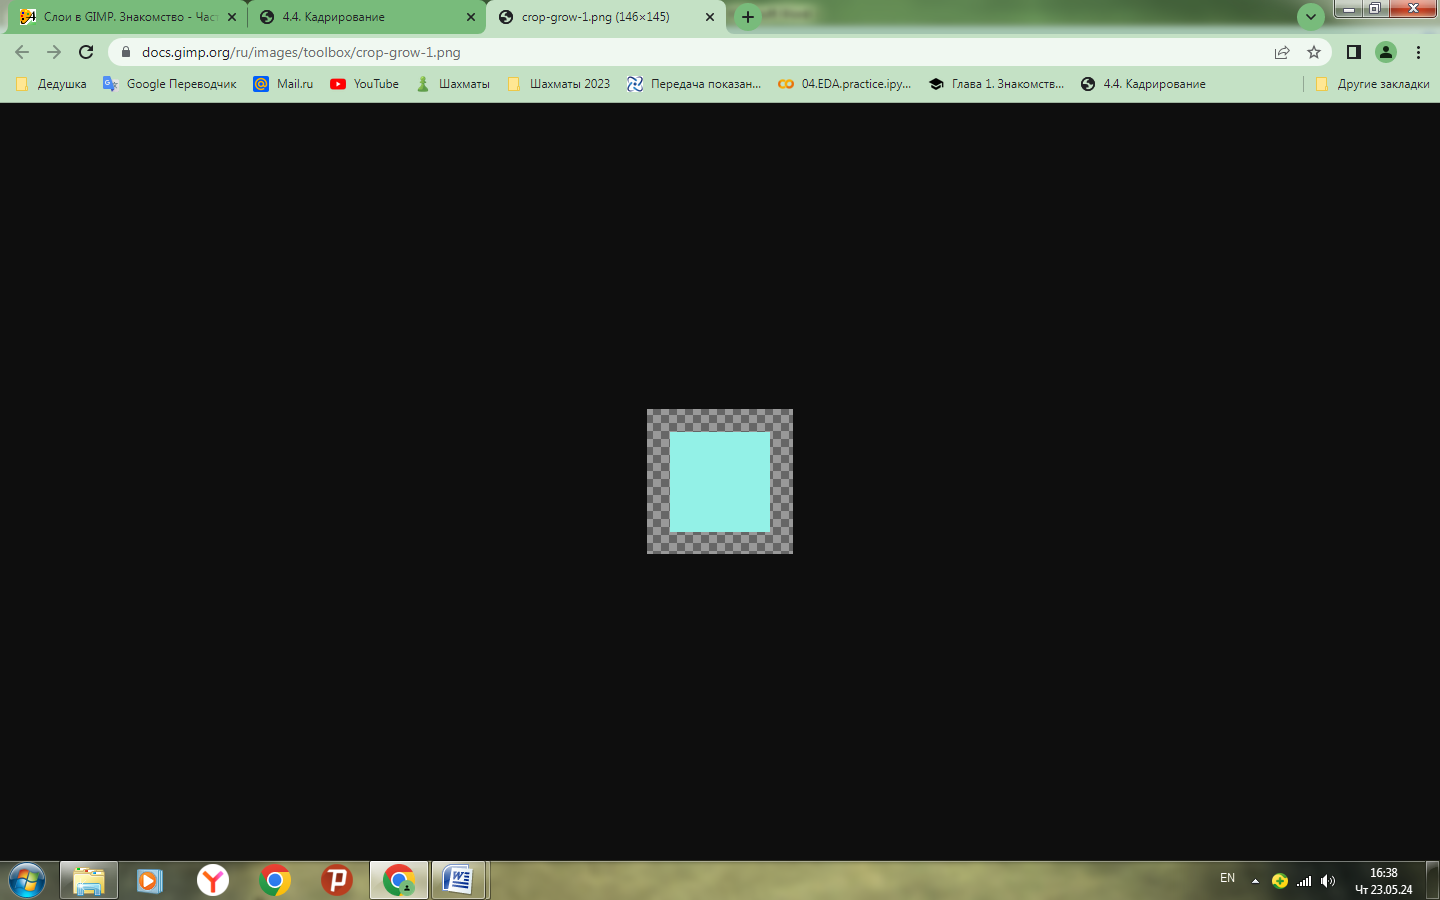The height and width of the screenshot is (900, 1440).
Task: Open the Глава 1. Знакомств... bookmark
Action: click(997, 84)
